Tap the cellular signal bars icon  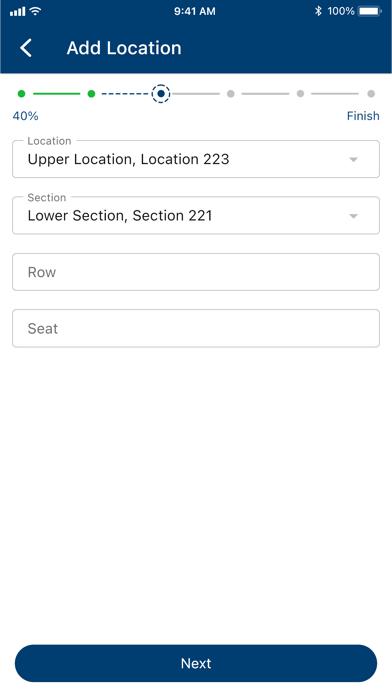click(18, 12)
